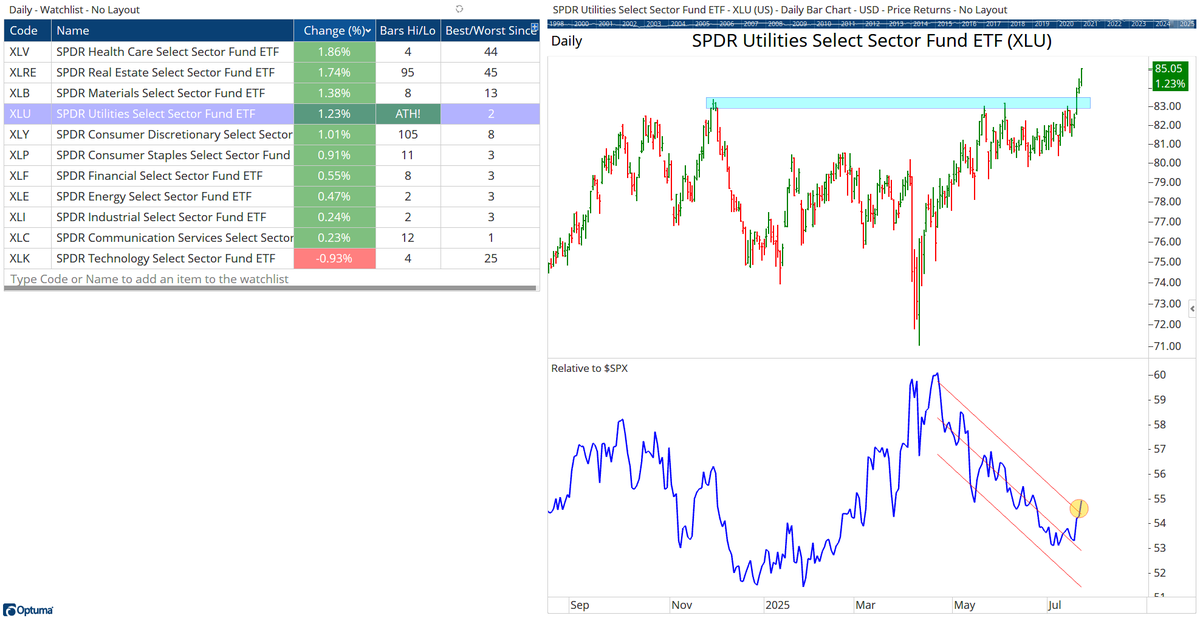1200x618 pixels.
Task: Select the XLE Energy row
Action: [x=271, y=196]
